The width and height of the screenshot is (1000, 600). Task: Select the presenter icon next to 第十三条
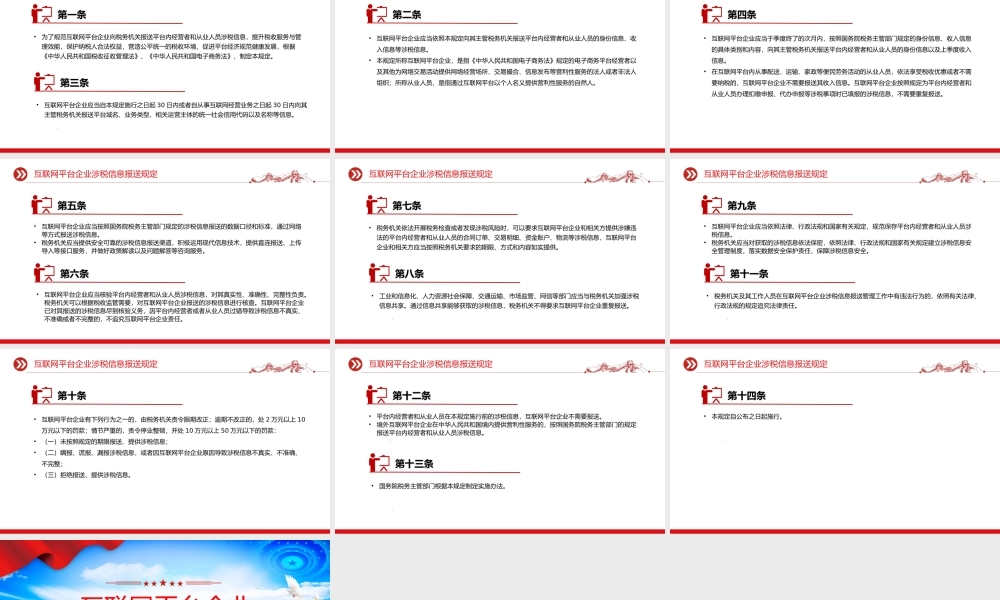click(377, 463)
